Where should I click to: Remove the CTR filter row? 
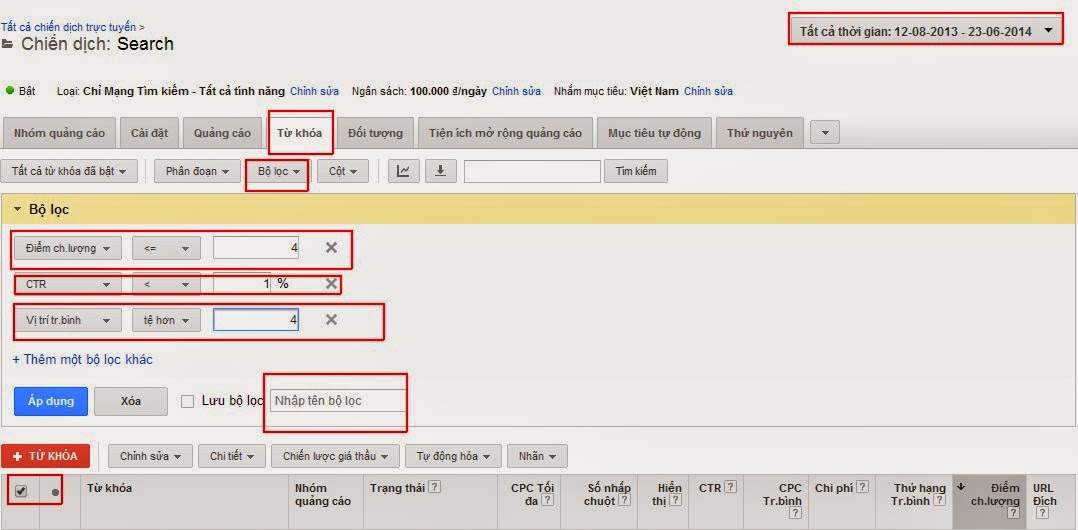click(x=331, y=283)
